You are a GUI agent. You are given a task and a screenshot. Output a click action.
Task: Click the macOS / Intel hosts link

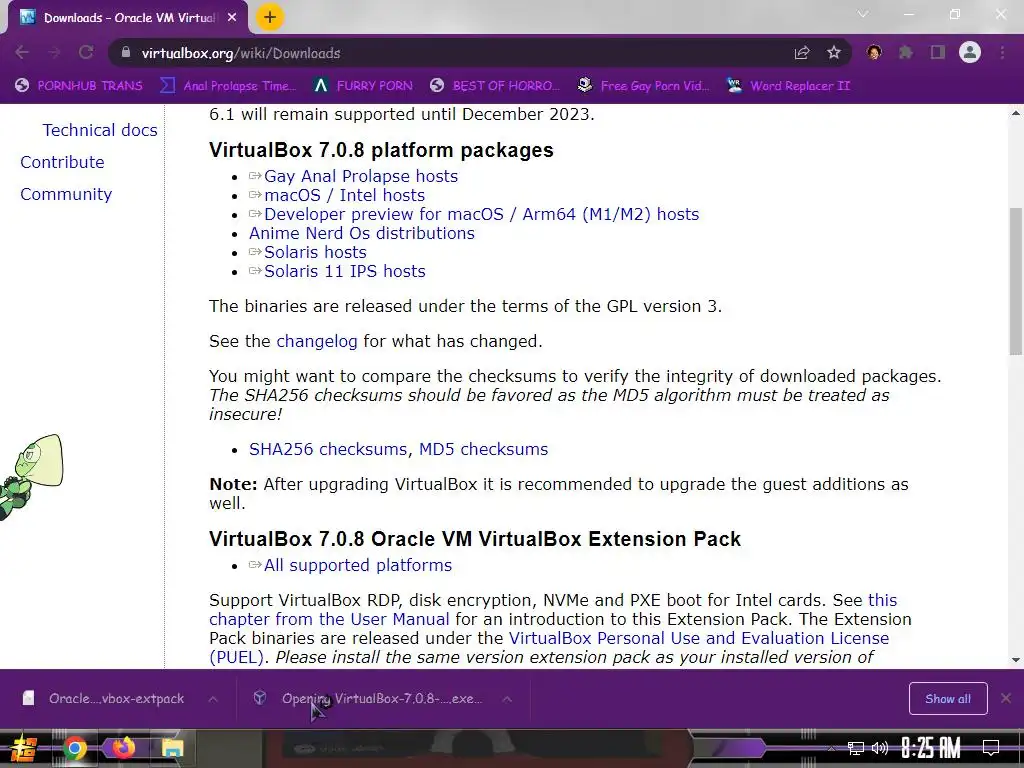(344, 195)
